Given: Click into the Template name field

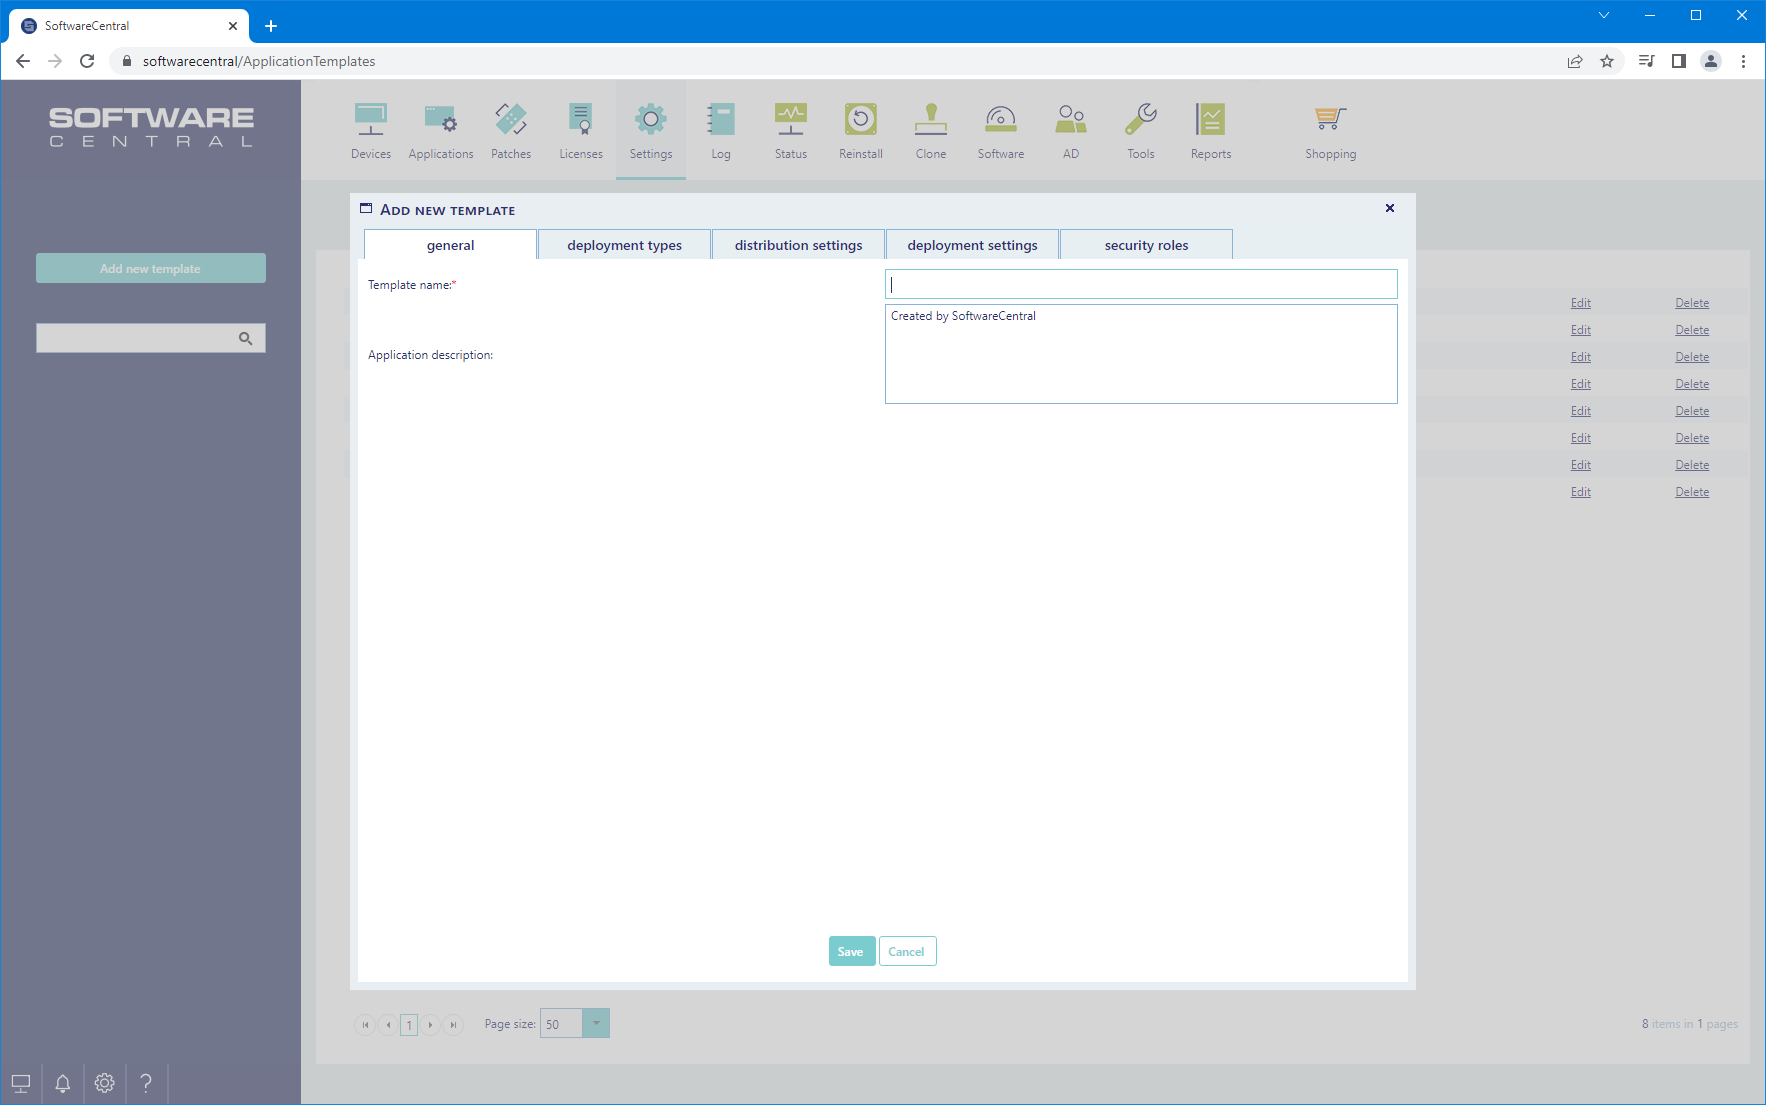Looking at the screenshot, I should [x=1141, y=284].
